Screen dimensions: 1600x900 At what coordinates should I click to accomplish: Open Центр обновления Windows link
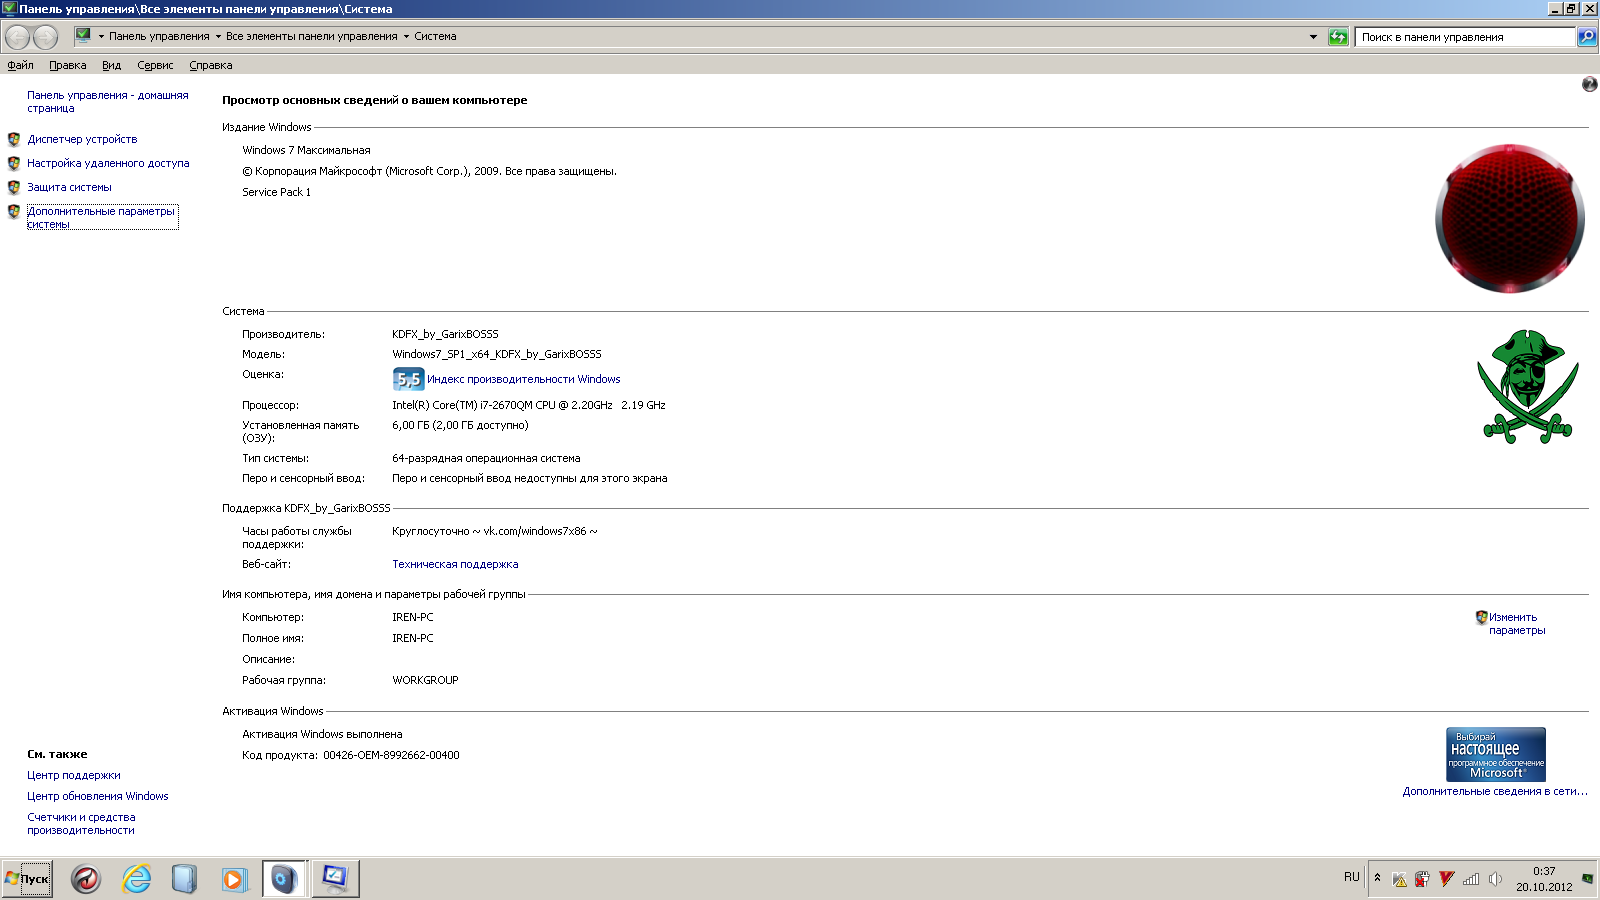click(x=98, y=796)
